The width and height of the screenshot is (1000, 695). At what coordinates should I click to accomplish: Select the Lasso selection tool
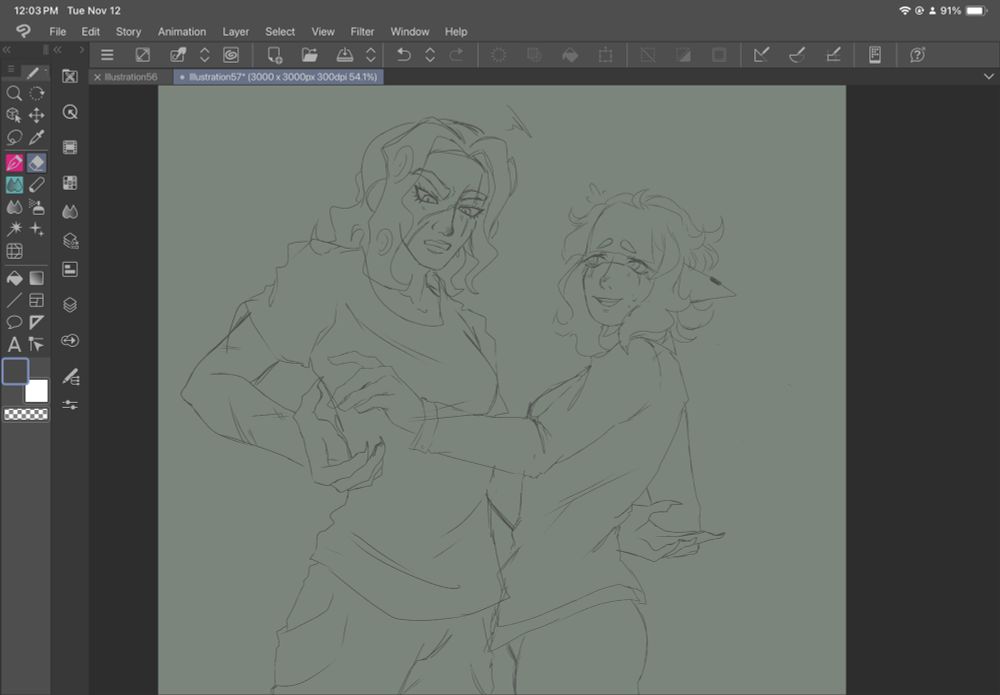pos(14,137)
